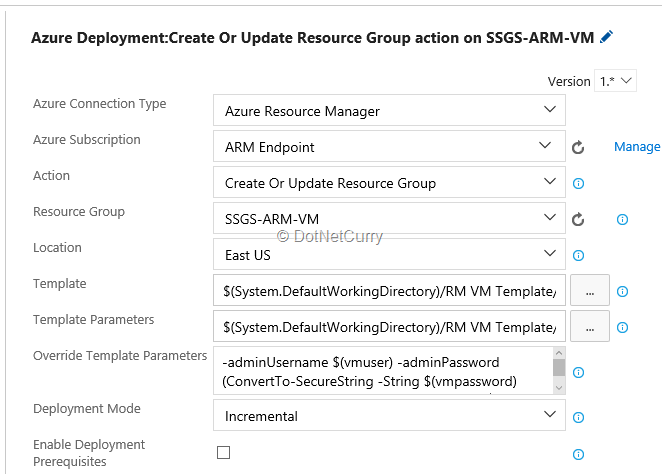Screen dimensions: 662x474
Task: Open the Action dropdown
Action: coord(389,182)
